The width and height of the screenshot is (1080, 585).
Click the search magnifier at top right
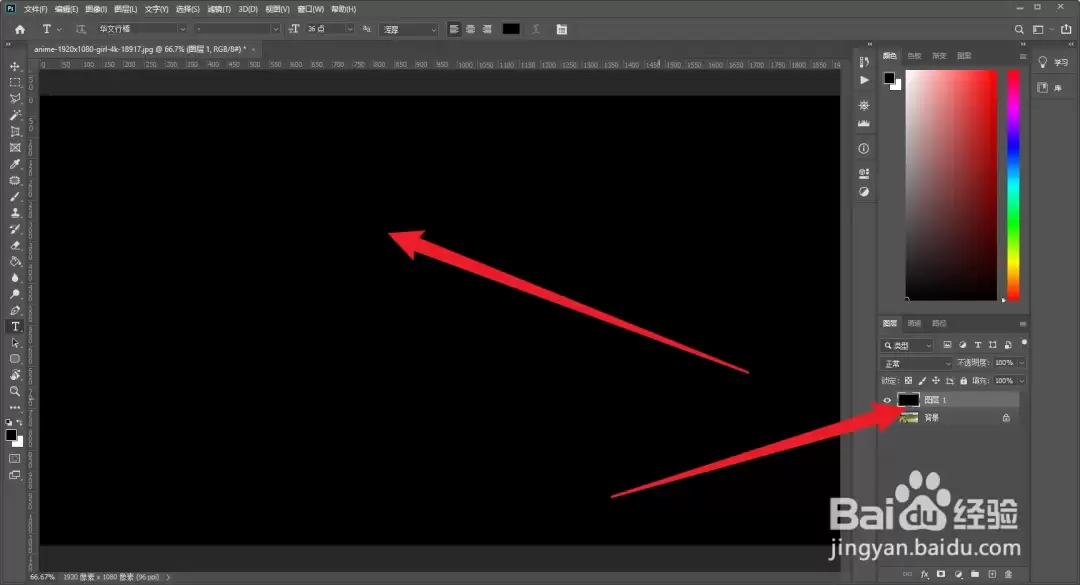(x=1019, y=30)
